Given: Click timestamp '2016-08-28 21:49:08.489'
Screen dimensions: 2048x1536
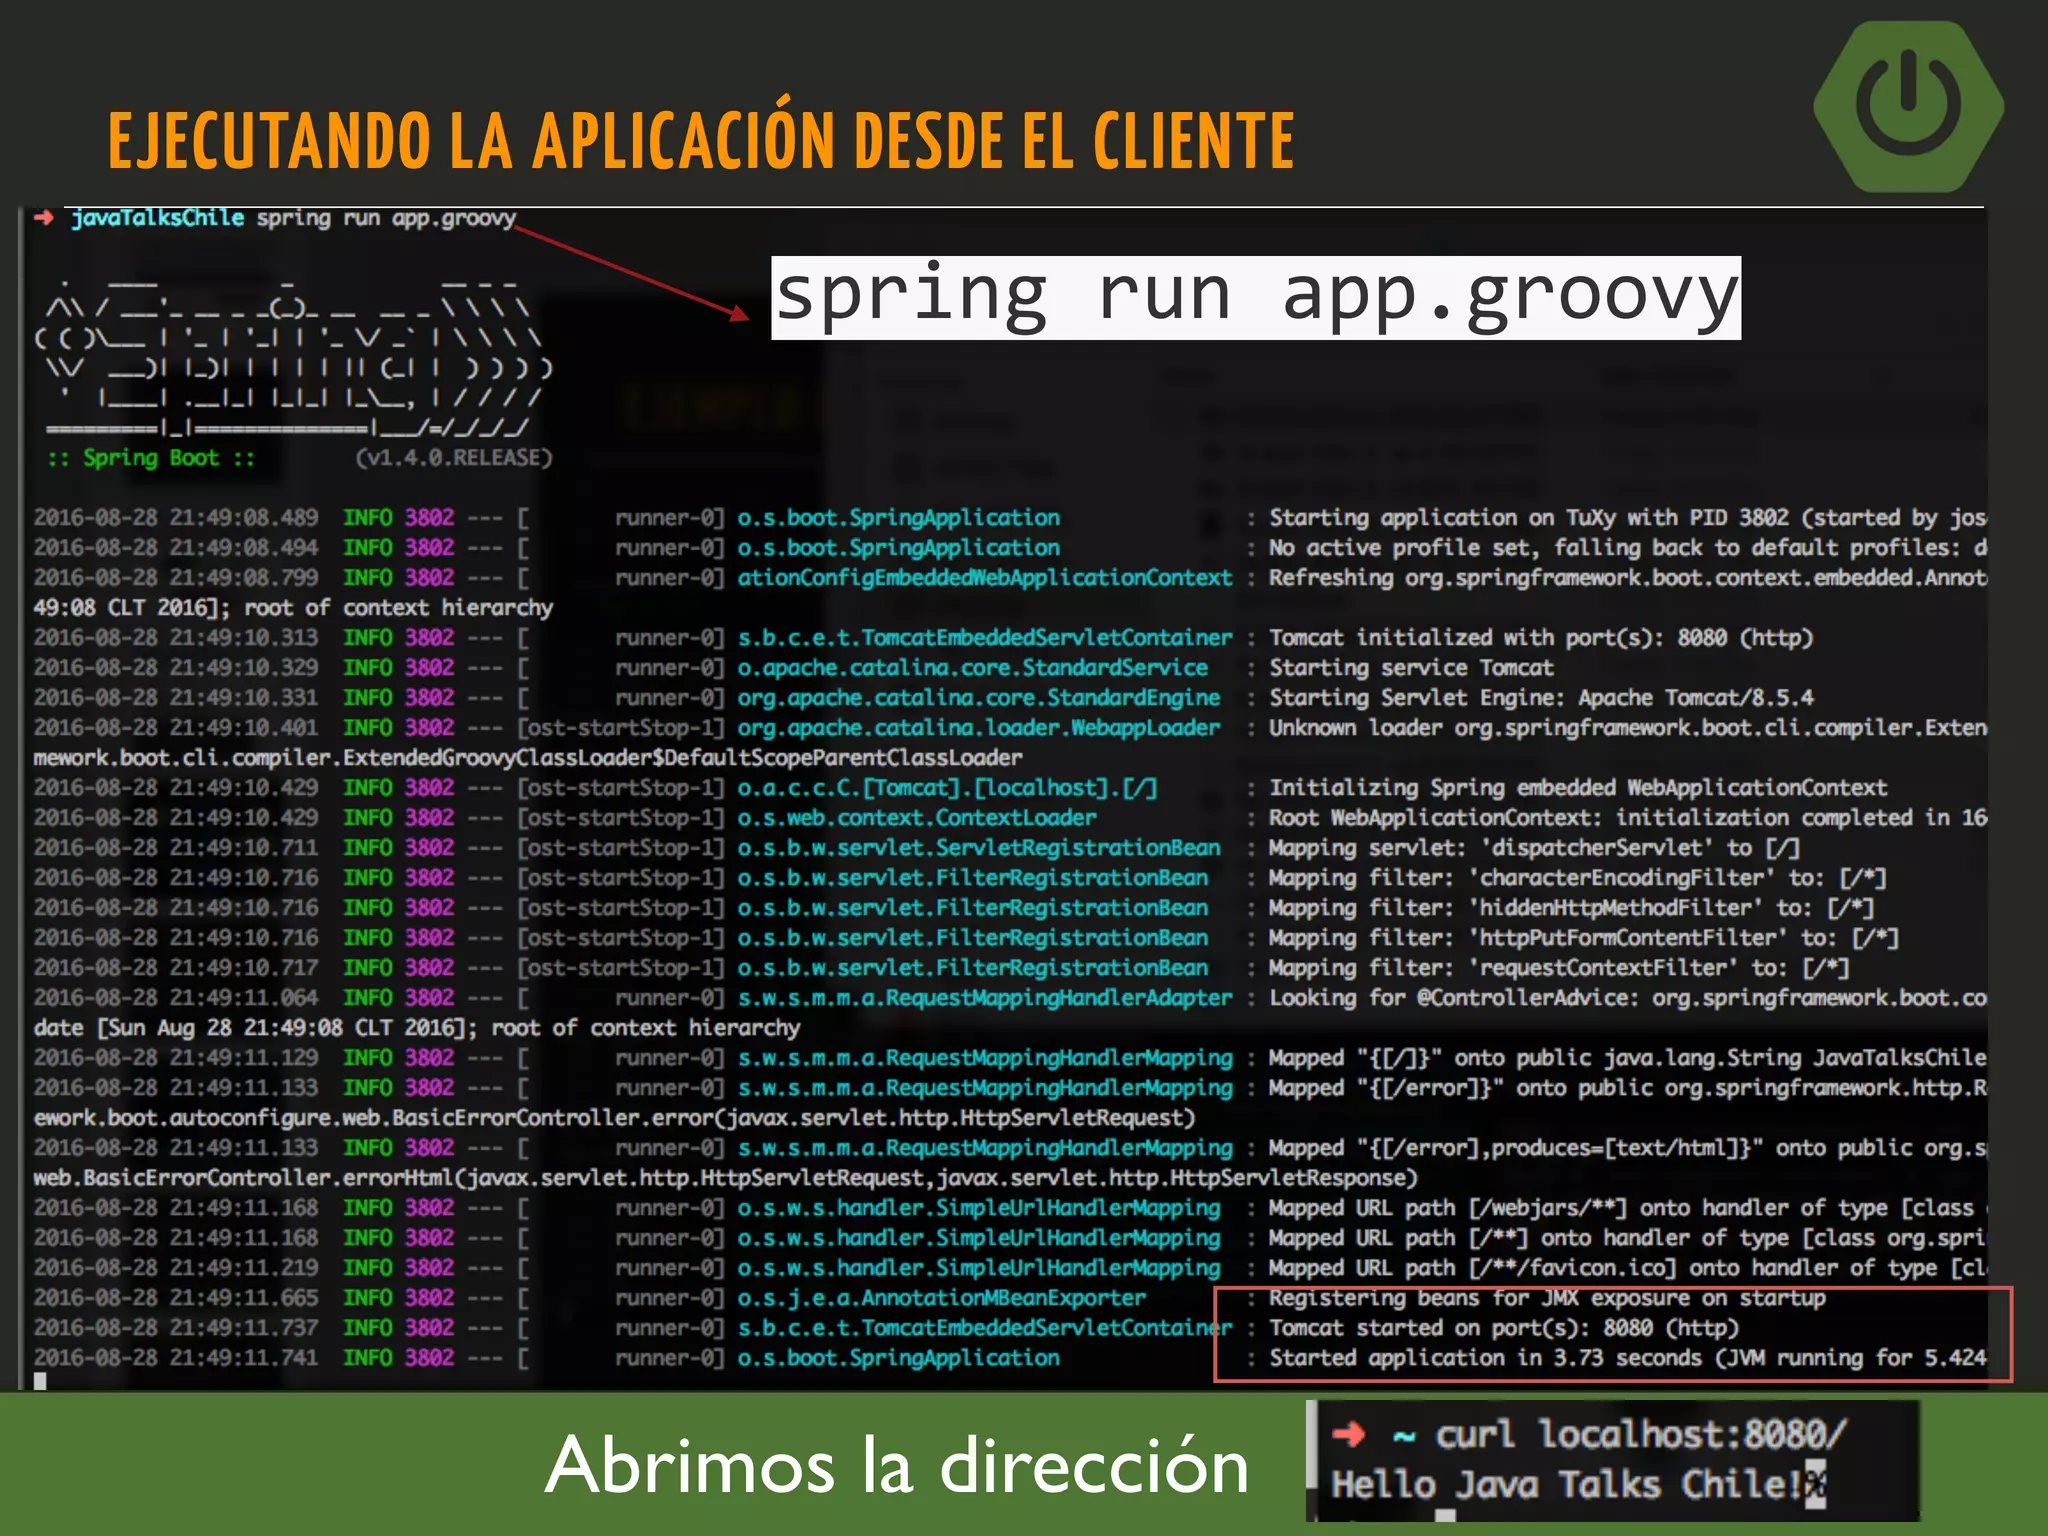Looking at the screenshot, I should click(176, 518).
